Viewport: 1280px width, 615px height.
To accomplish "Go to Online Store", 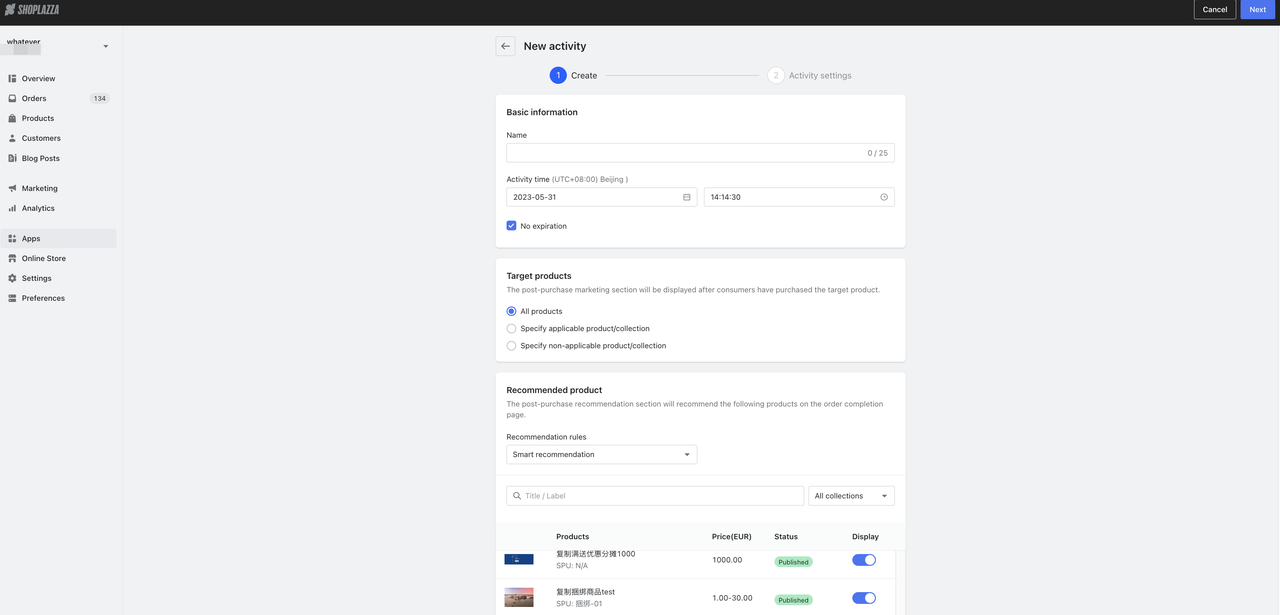I will pos(60,258).
